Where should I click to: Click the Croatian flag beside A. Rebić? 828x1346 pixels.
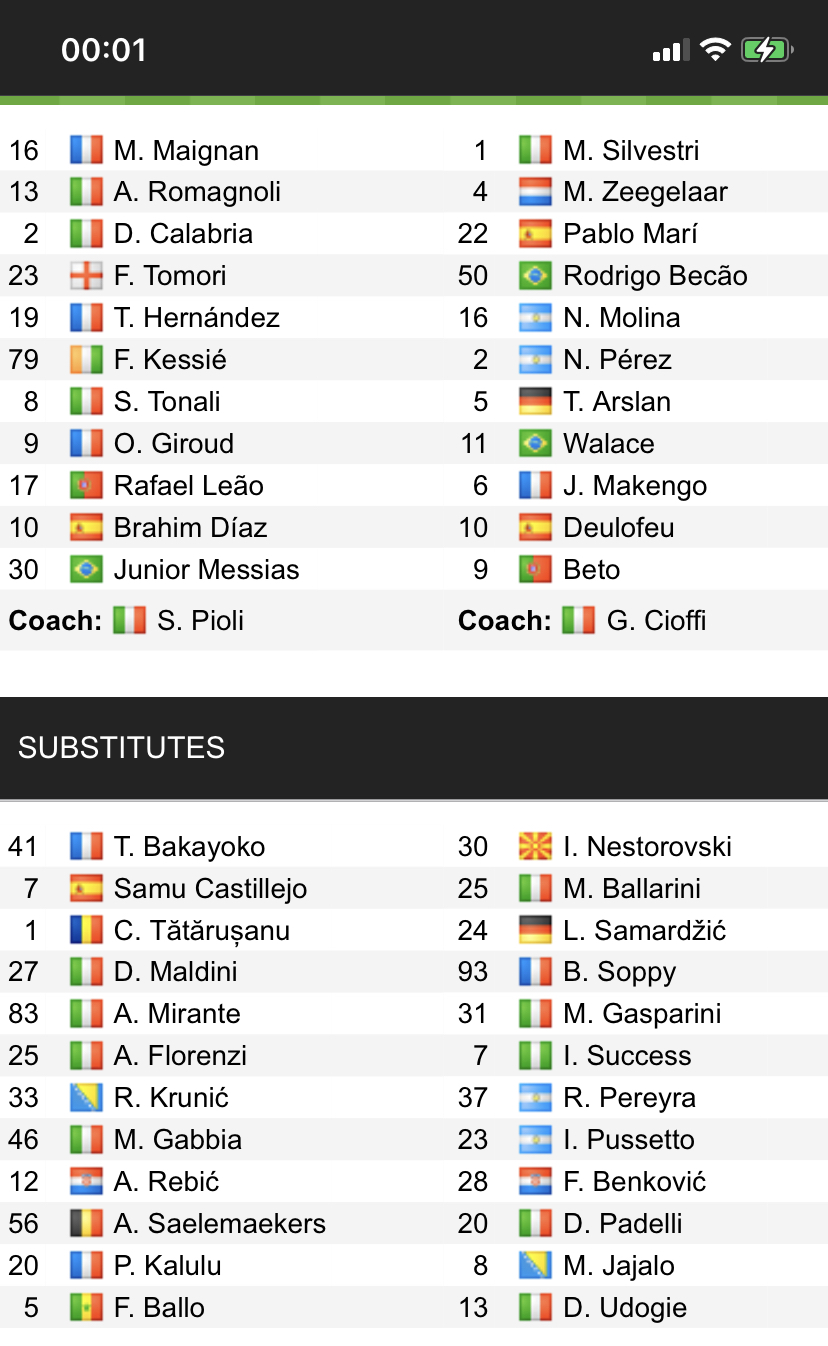[85, 1181]
